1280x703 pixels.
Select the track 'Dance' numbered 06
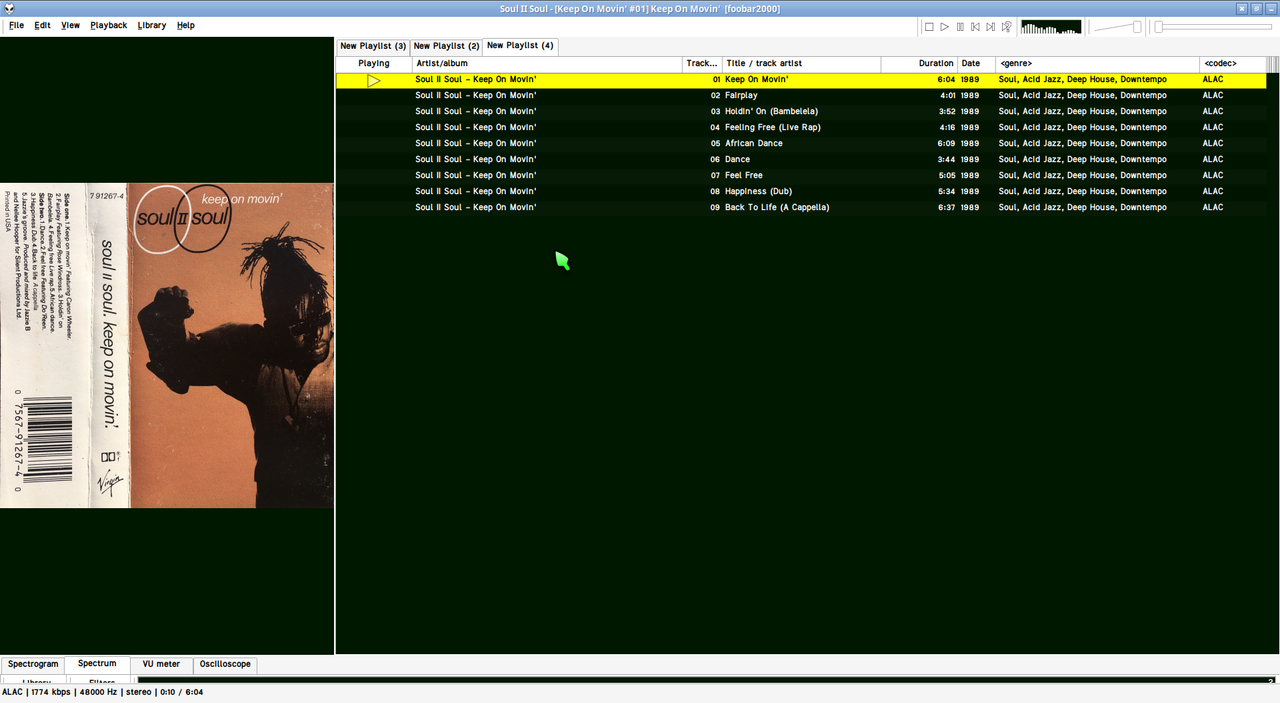pyautogui.click(x=801, y=159)
